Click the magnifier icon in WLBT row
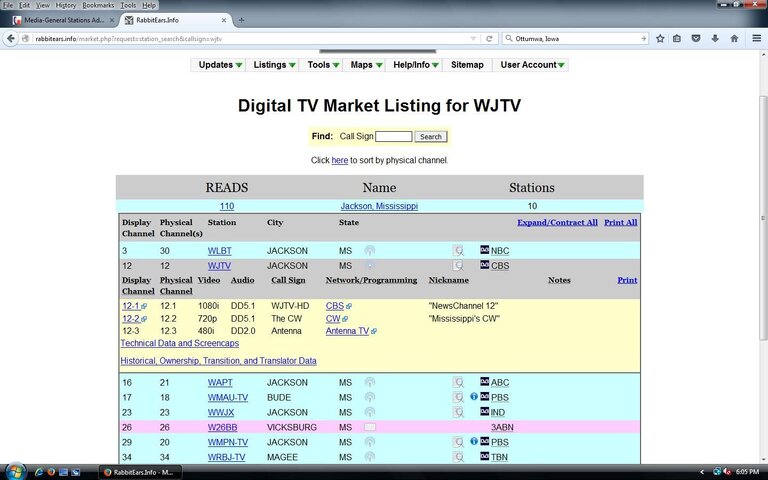 [457, 251]
